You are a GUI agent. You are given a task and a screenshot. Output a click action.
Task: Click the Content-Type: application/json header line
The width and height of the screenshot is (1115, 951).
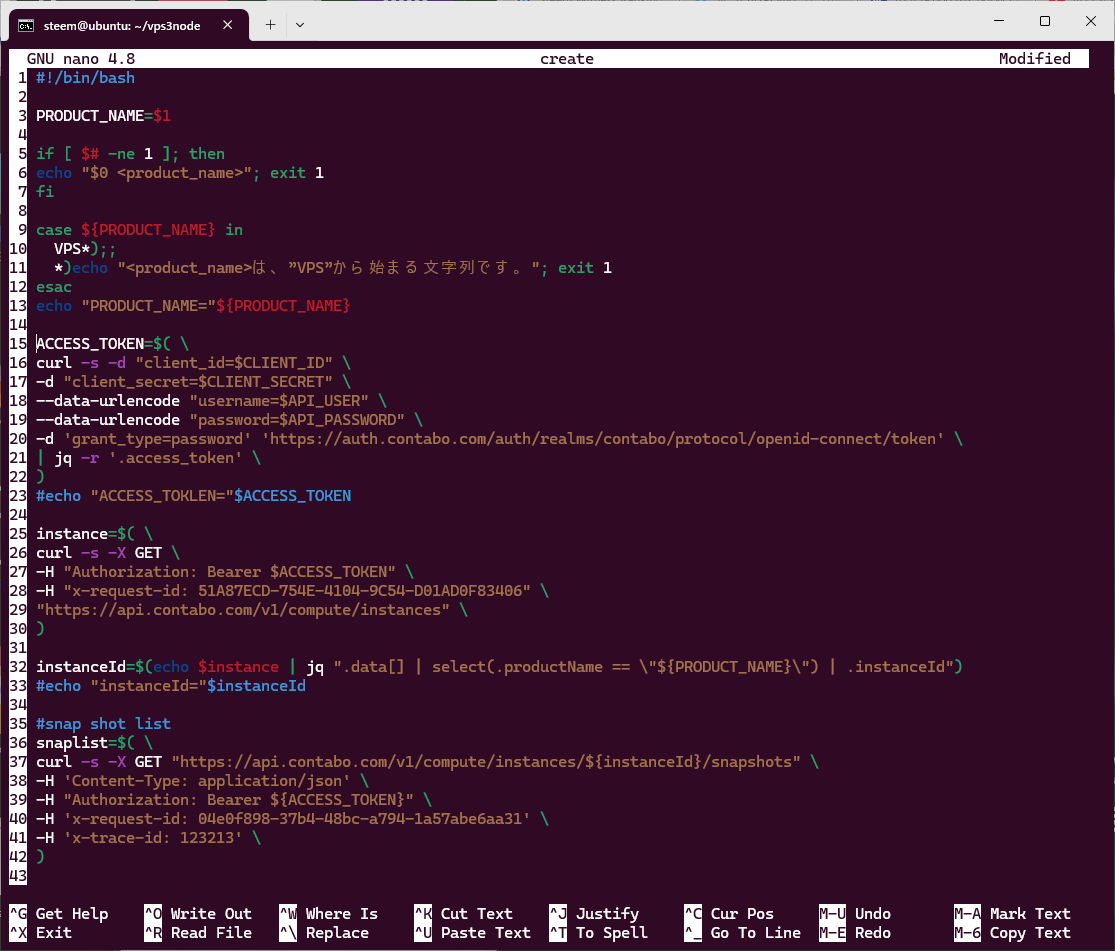tap(203, 781)
